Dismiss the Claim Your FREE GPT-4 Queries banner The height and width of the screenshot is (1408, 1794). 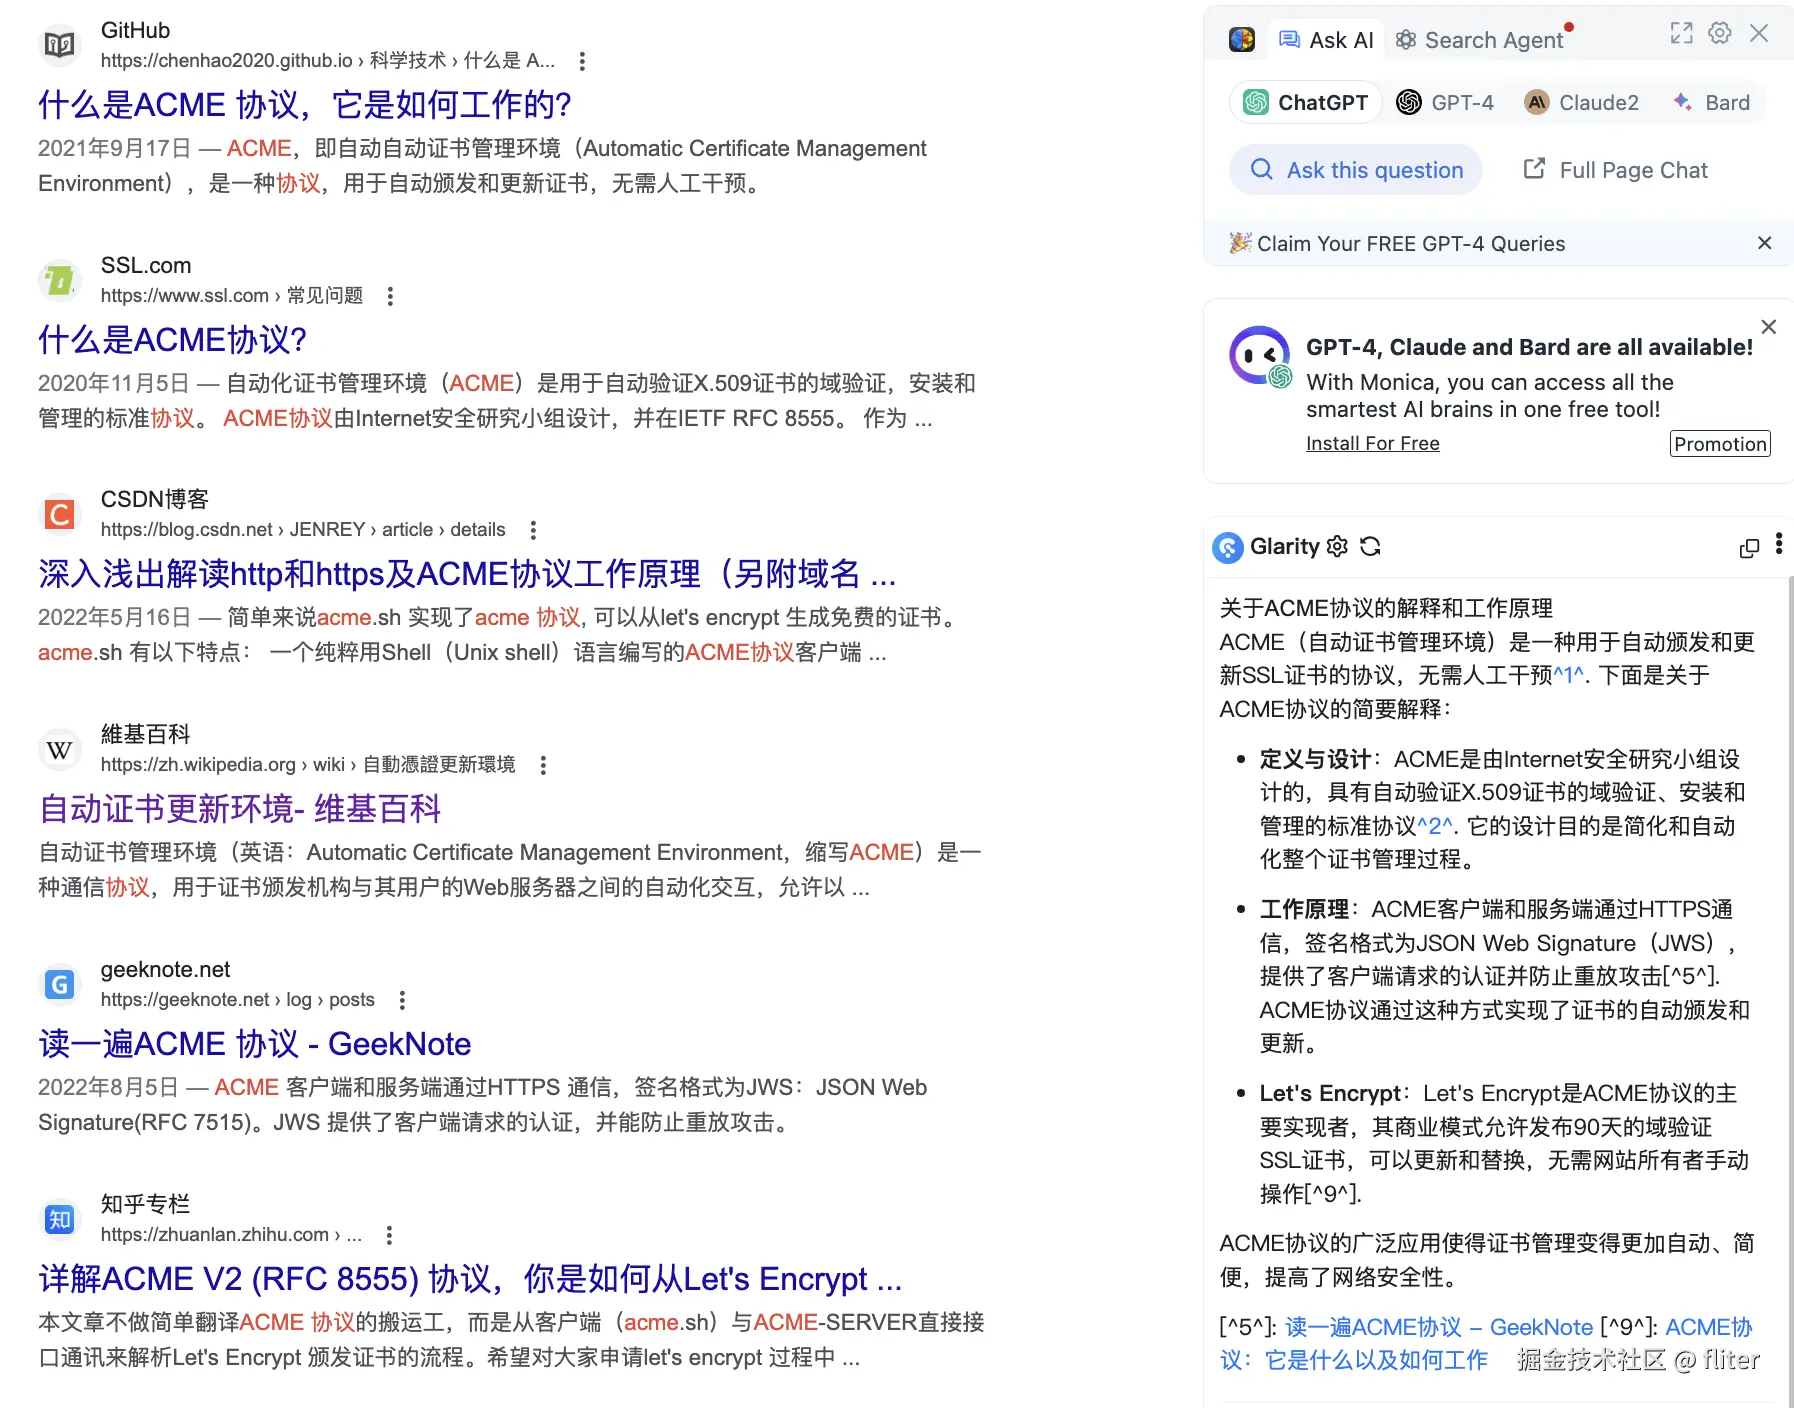tap(1765, 243)
